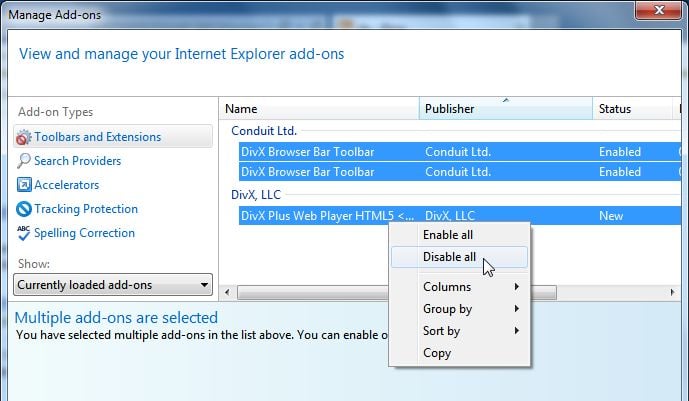Open Spelling Correction add-on type

tap(84, 233)
